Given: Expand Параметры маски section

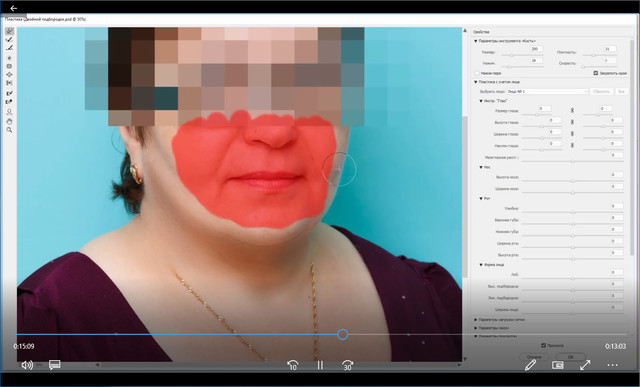Looking at the screenshot, I should click(476, 328).
